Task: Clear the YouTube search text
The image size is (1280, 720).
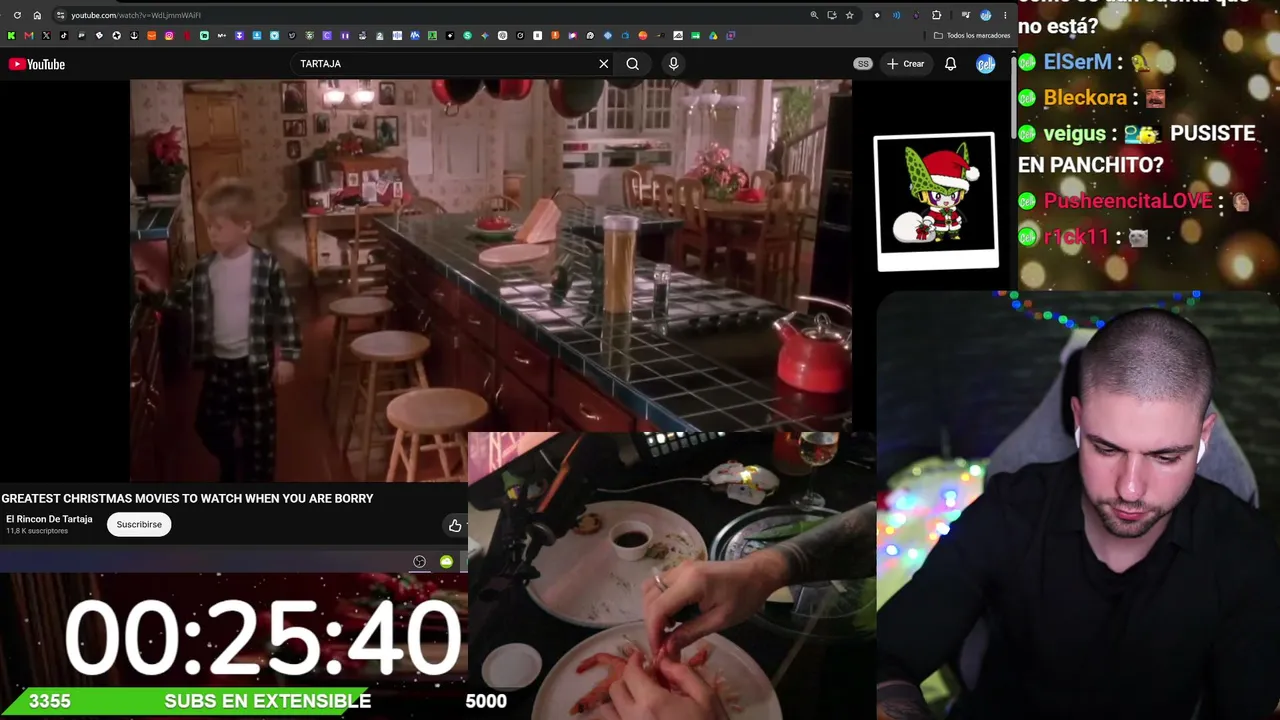Action: tap(604, 64)
